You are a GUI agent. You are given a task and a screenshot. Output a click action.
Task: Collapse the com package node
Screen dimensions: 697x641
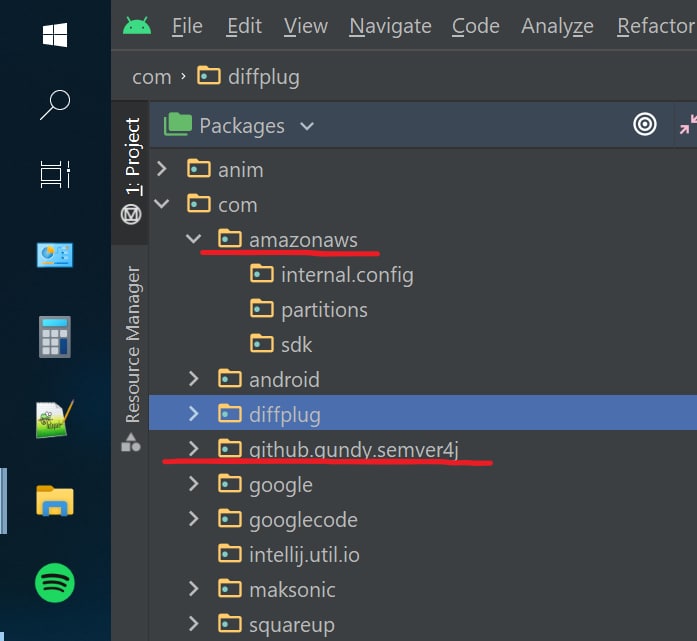tap(161, 204)
